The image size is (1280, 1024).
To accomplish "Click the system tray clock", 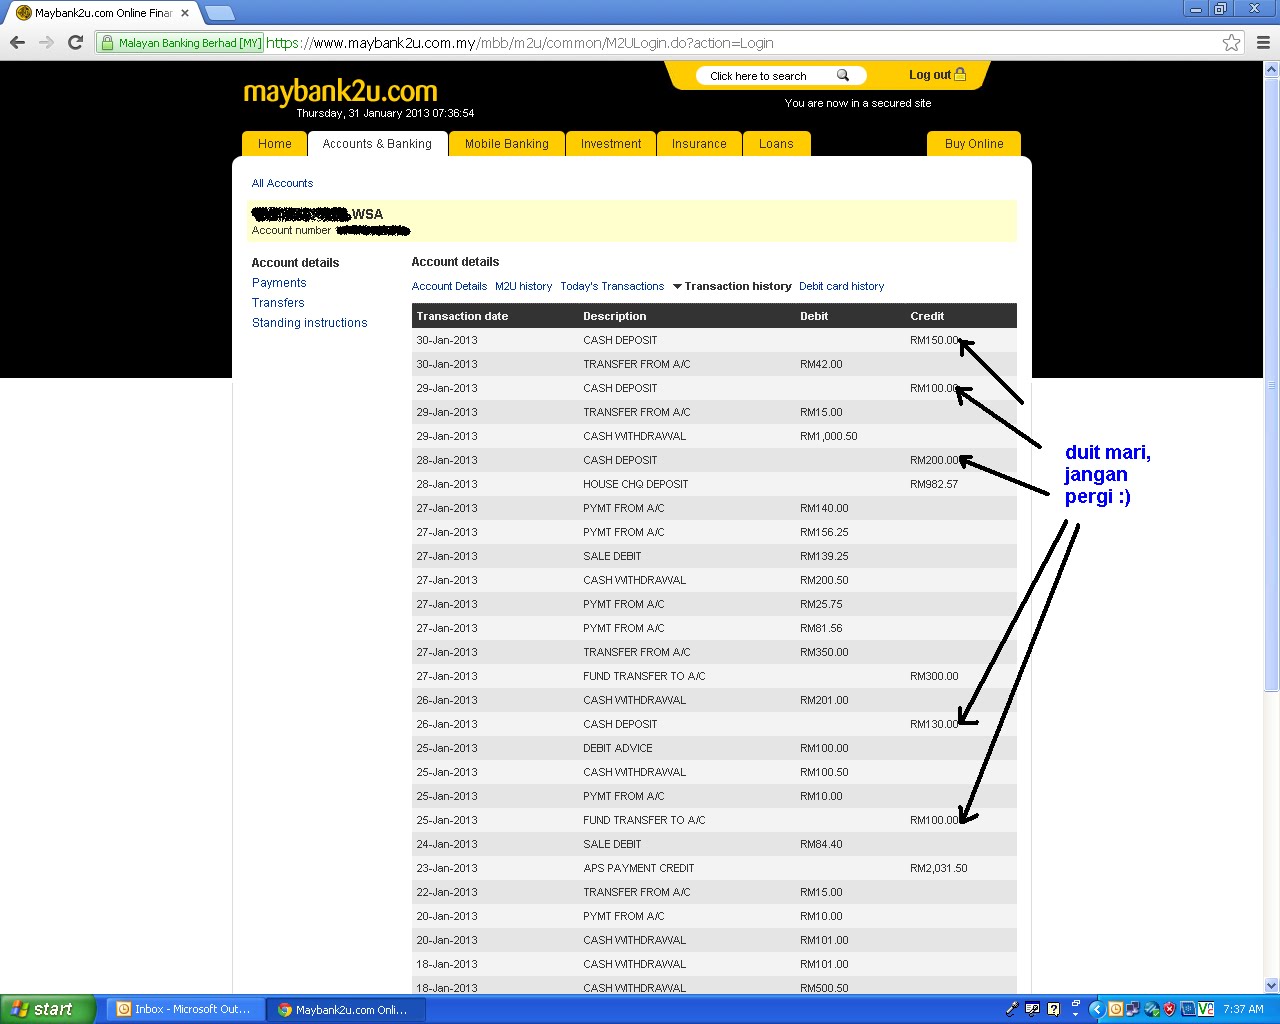I will tap(1243, 1009).
